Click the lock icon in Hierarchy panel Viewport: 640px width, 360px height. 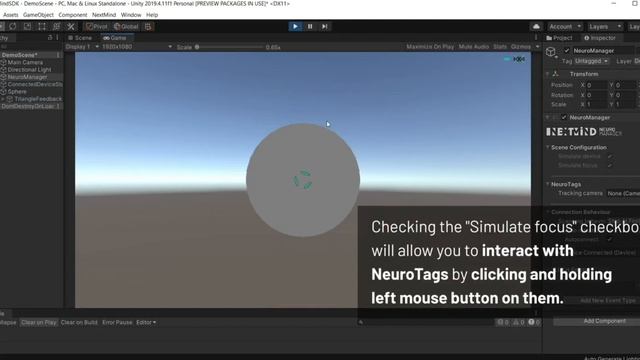click(50, 38)
